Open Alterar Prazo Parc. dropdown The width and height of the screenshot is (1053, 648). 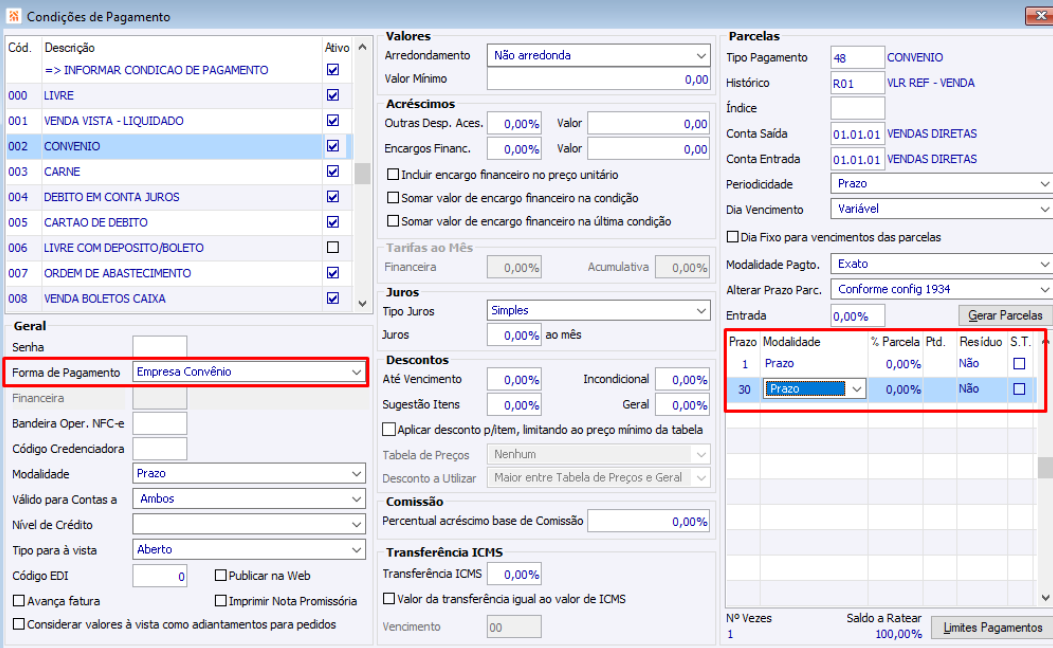point(1044,289)
